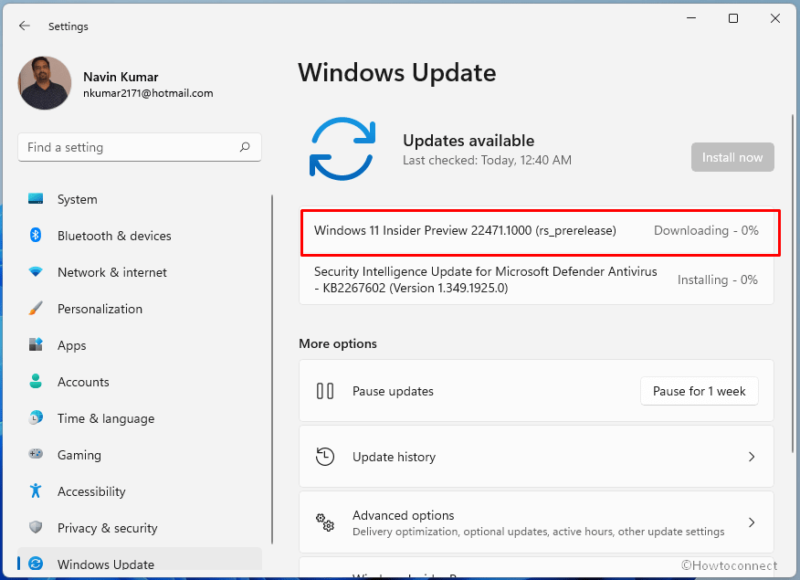Screen dimensions: 800x580
Task: Click the main page vertical scrollbar
Action: (x=792, y=283)
